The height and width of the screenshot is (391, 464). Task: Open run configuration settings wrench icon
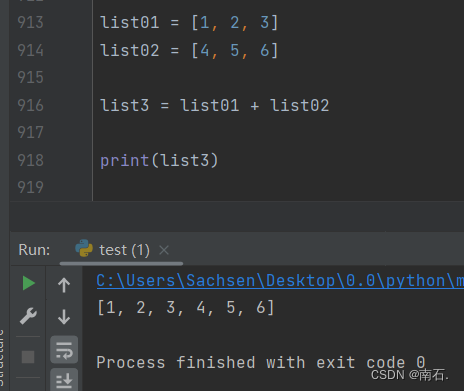[x=28, y=316]
